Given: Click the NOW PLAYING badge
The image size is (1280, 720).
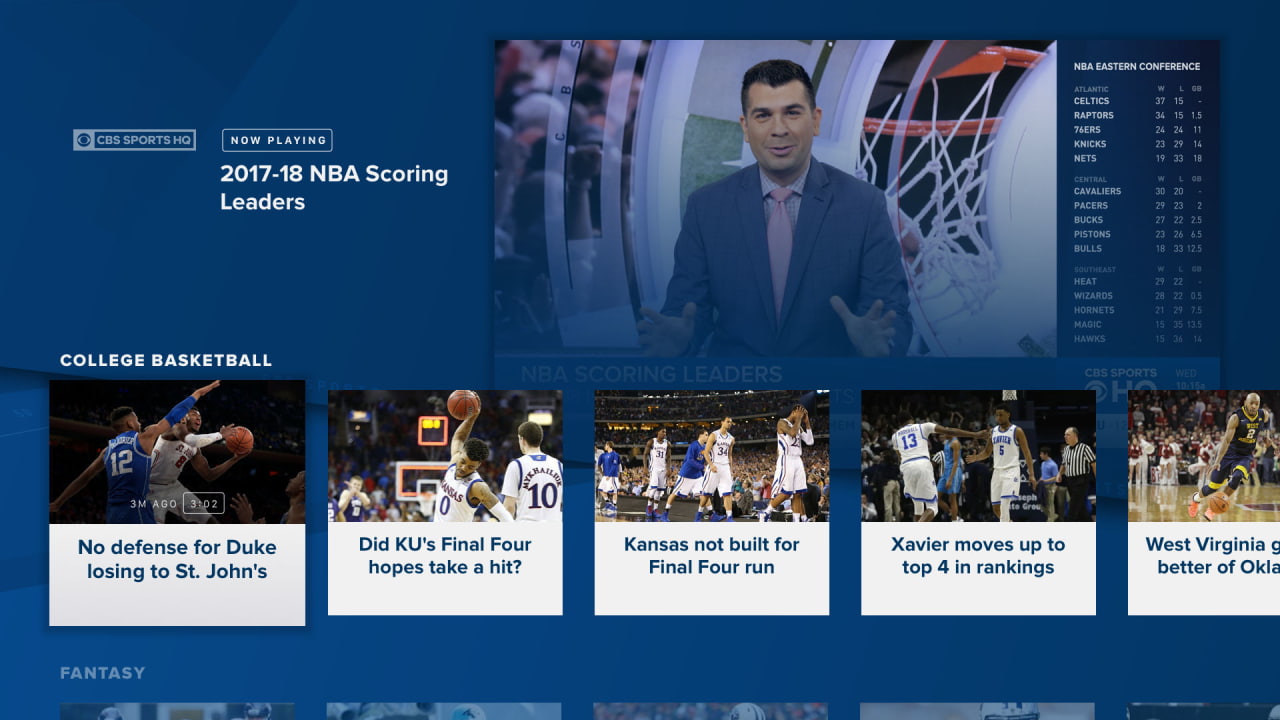Looking at the screenshot, I should [277, 140].
